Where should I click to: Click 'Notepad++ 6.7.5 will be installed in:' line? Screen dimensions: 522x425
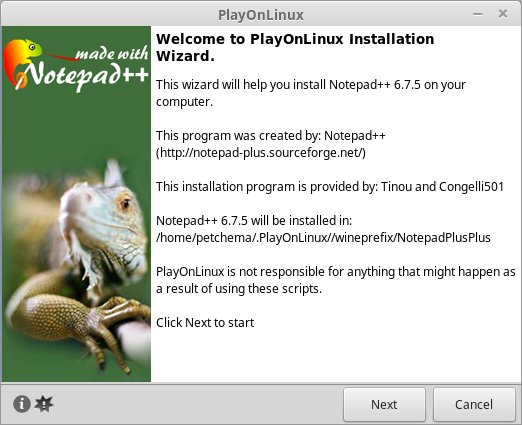pos(254,221)
